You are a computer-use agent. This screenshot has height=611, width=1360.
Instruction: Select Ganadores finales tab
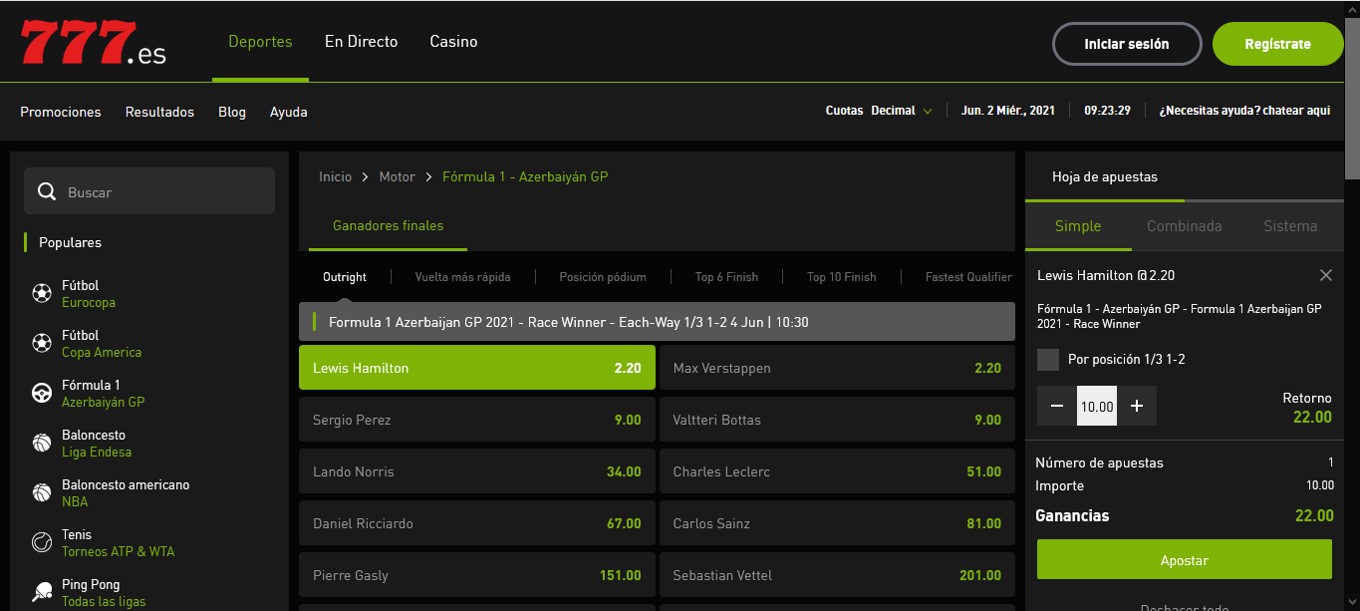point(388,226)
